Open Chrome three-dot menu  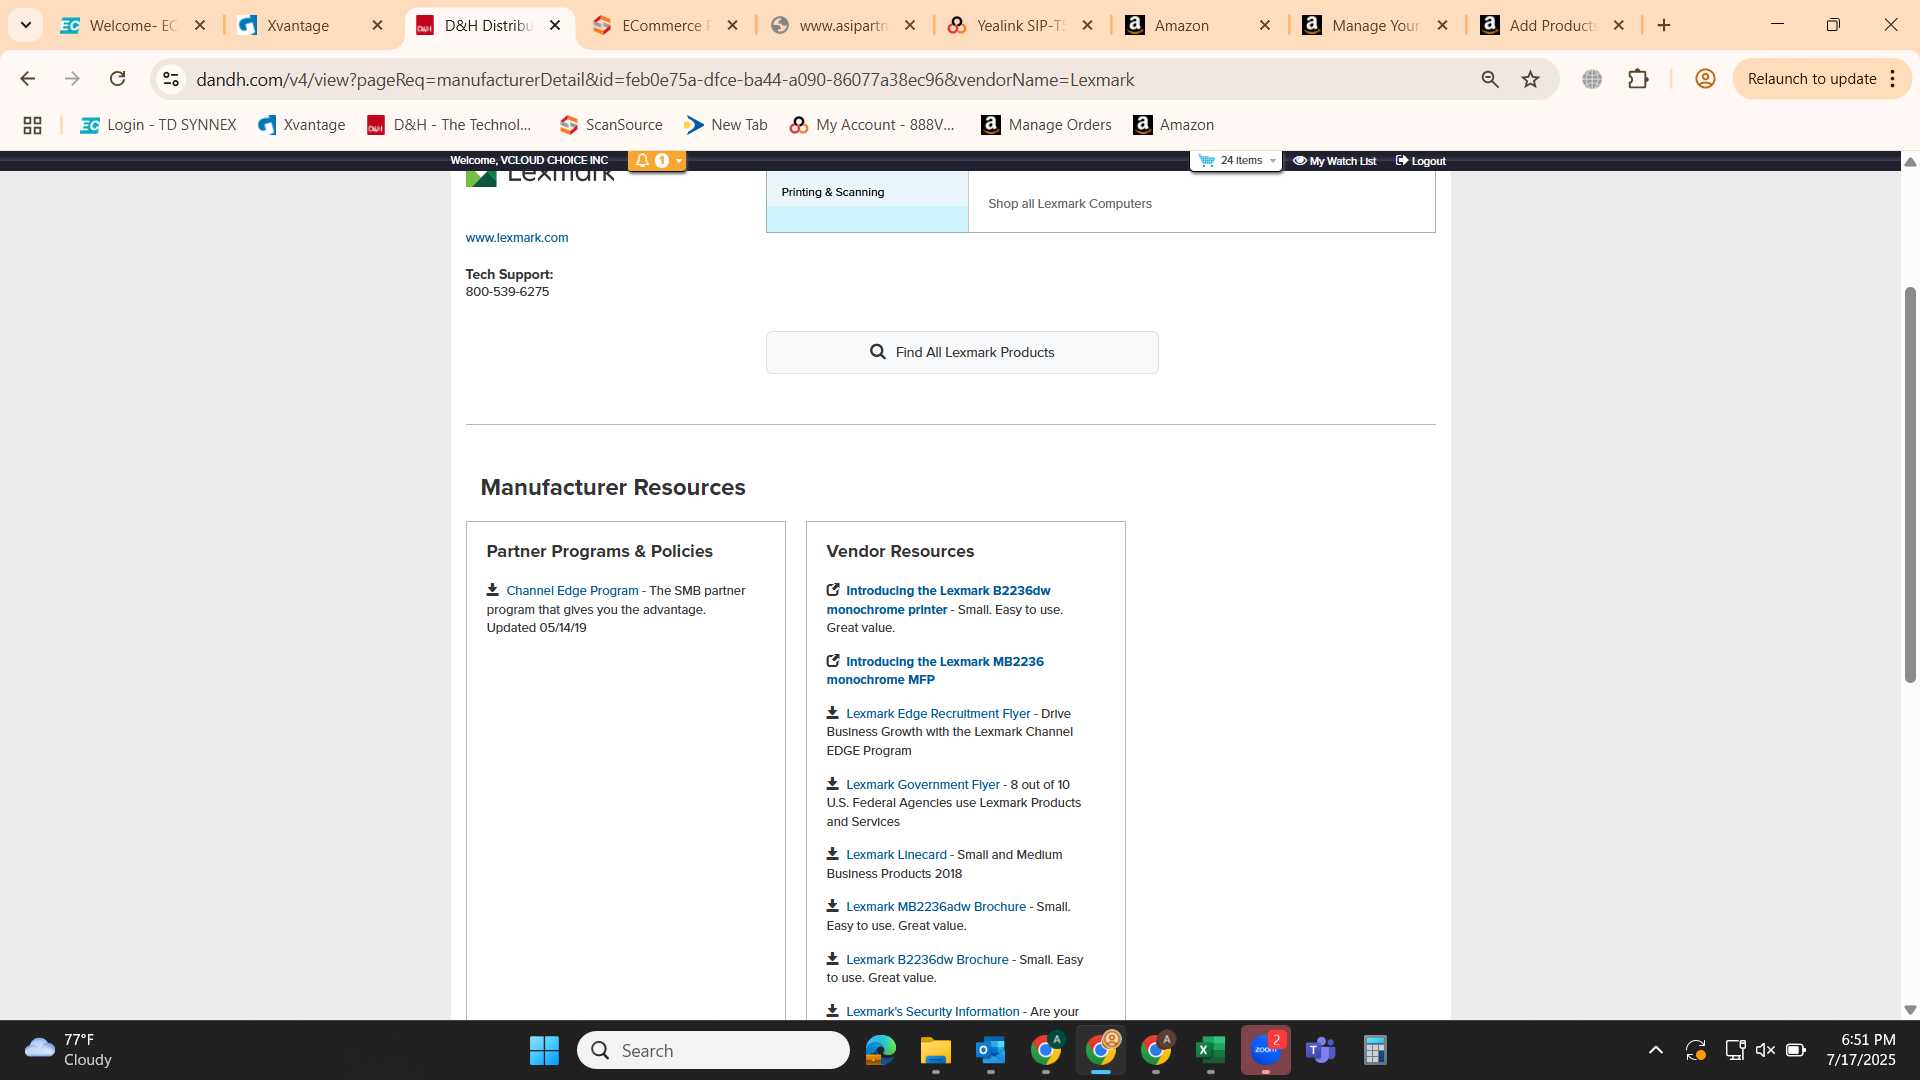click(1892, 79)
